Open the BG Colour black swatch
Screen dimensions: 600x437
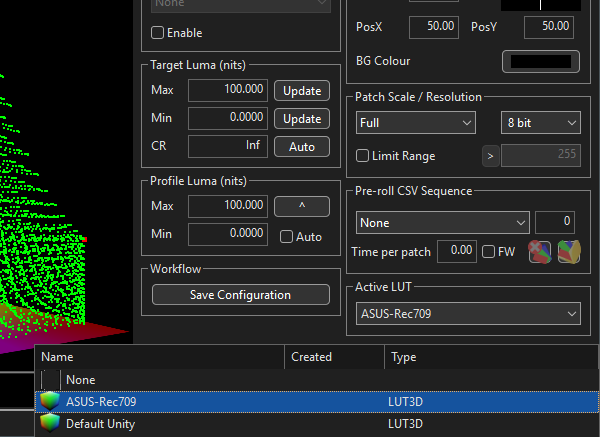[x=541, y=62]
